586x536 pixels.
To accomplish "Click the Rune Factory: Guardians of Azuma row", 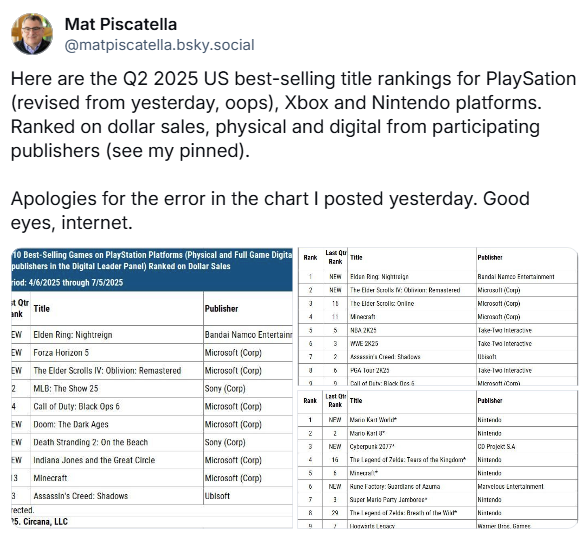I will click(438, 486).
